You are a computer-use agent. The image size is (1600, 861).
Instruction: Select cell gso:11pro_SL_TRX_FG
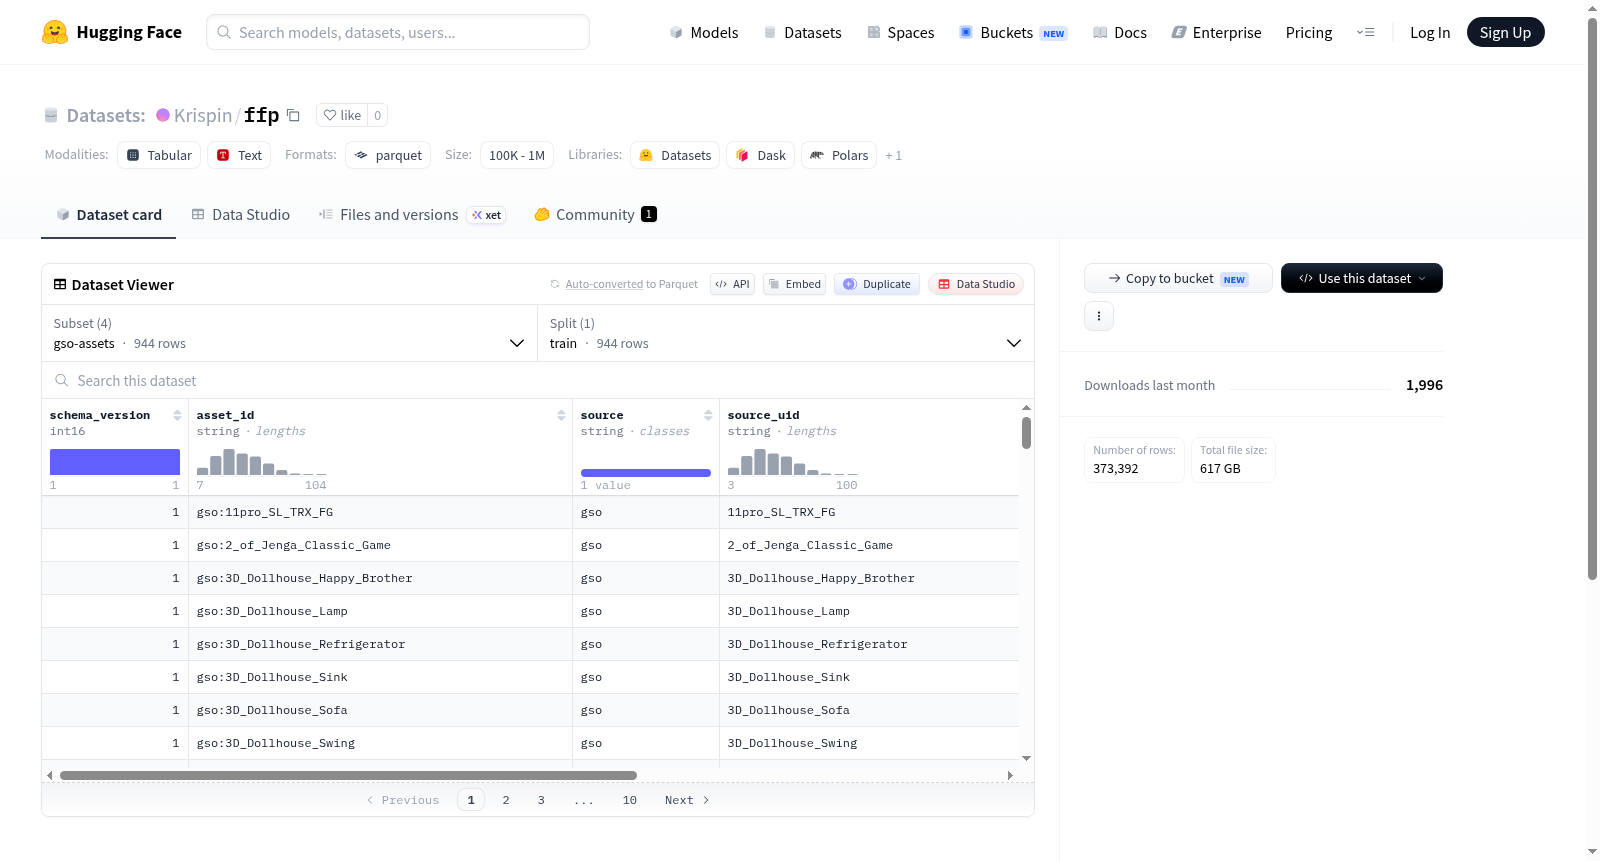(x=380, y=512)
